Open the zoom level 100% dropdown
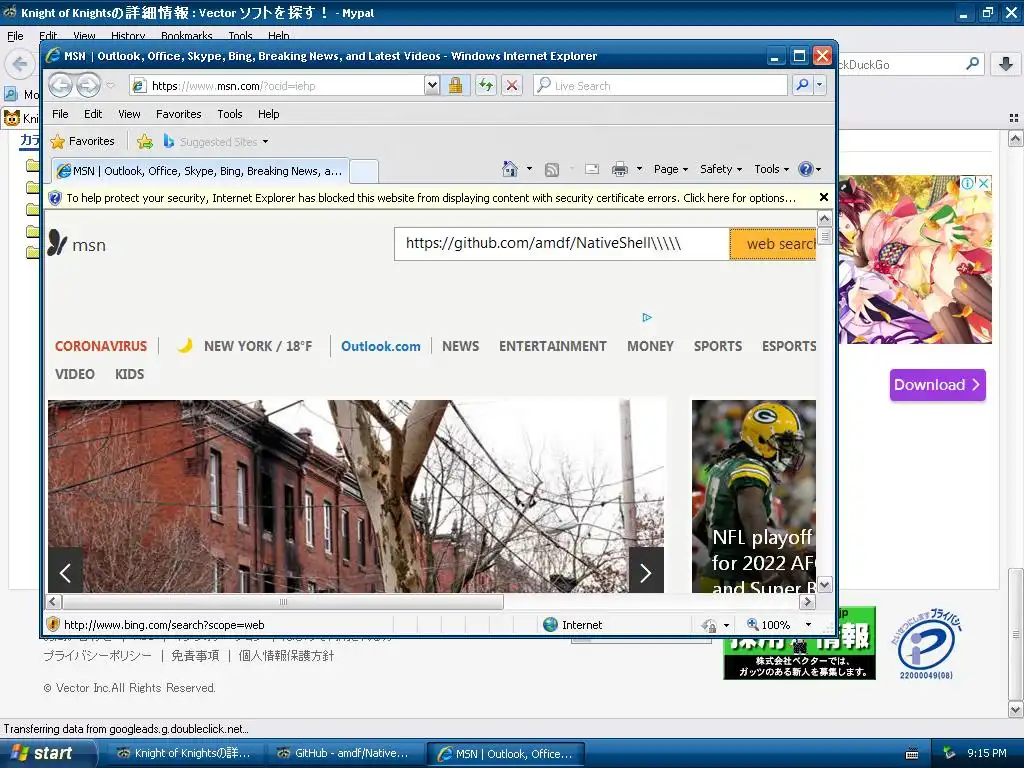 [x=808, y=625]
